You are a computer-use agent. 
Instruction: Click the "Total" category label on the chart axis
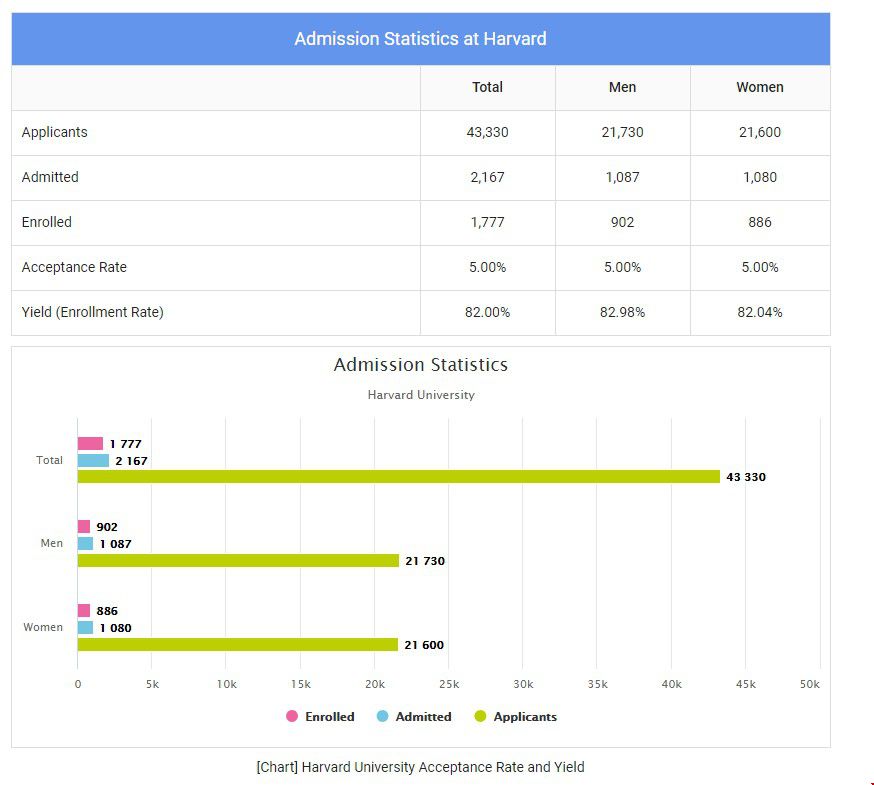coord(49,460)
